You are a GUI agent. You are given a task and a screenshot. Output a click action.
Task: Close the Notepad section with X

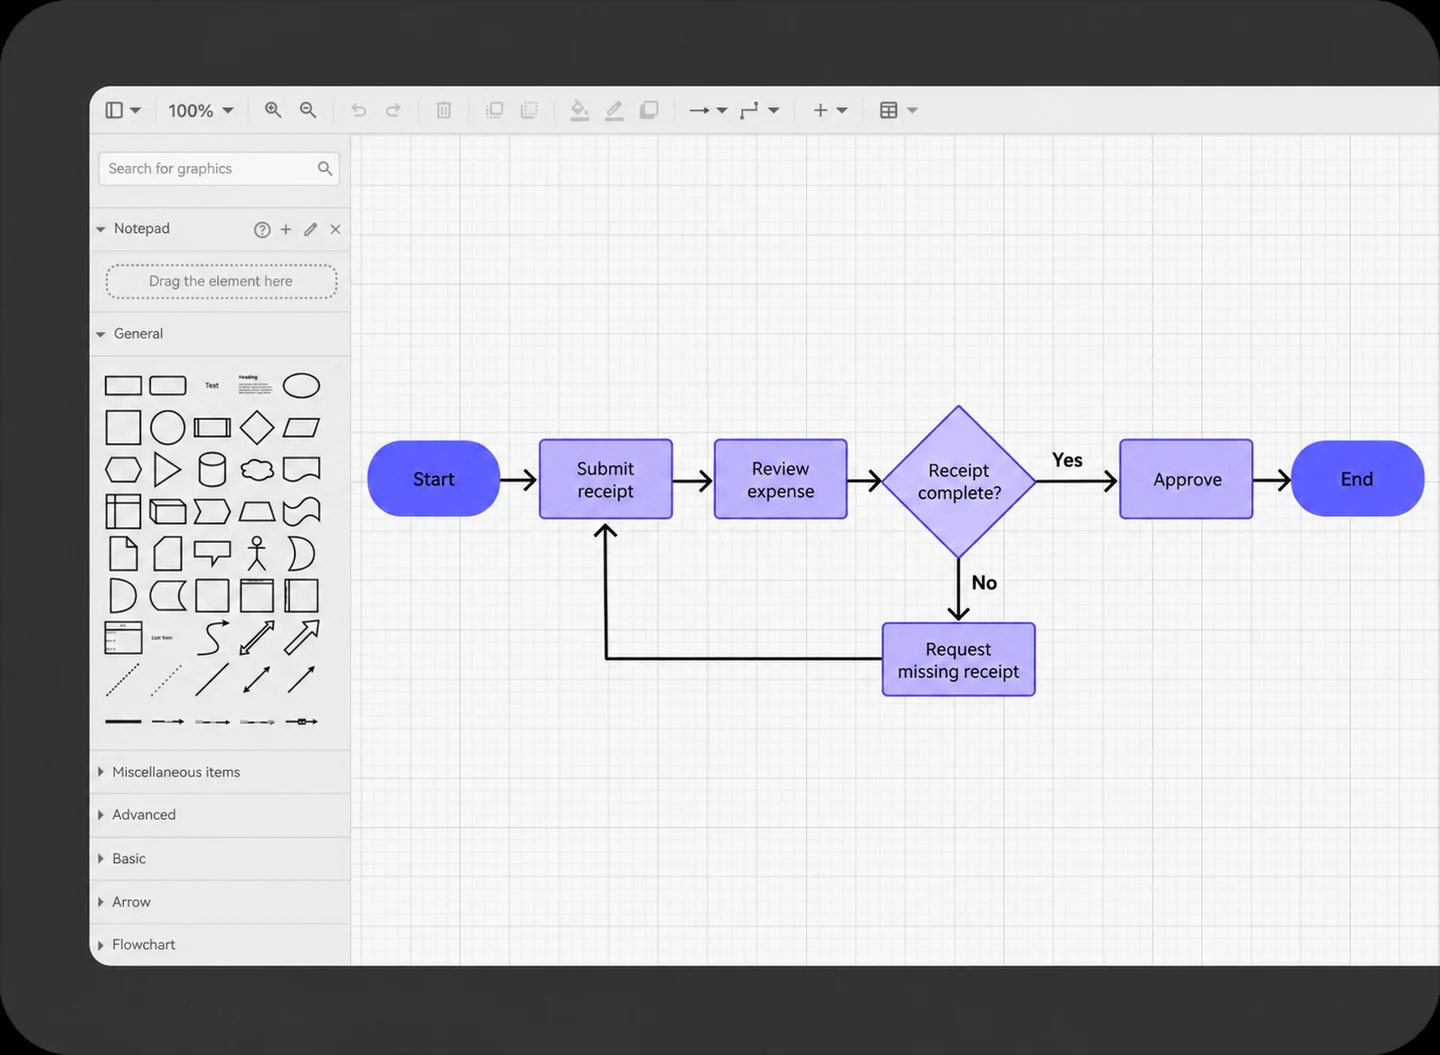(336, 229)
